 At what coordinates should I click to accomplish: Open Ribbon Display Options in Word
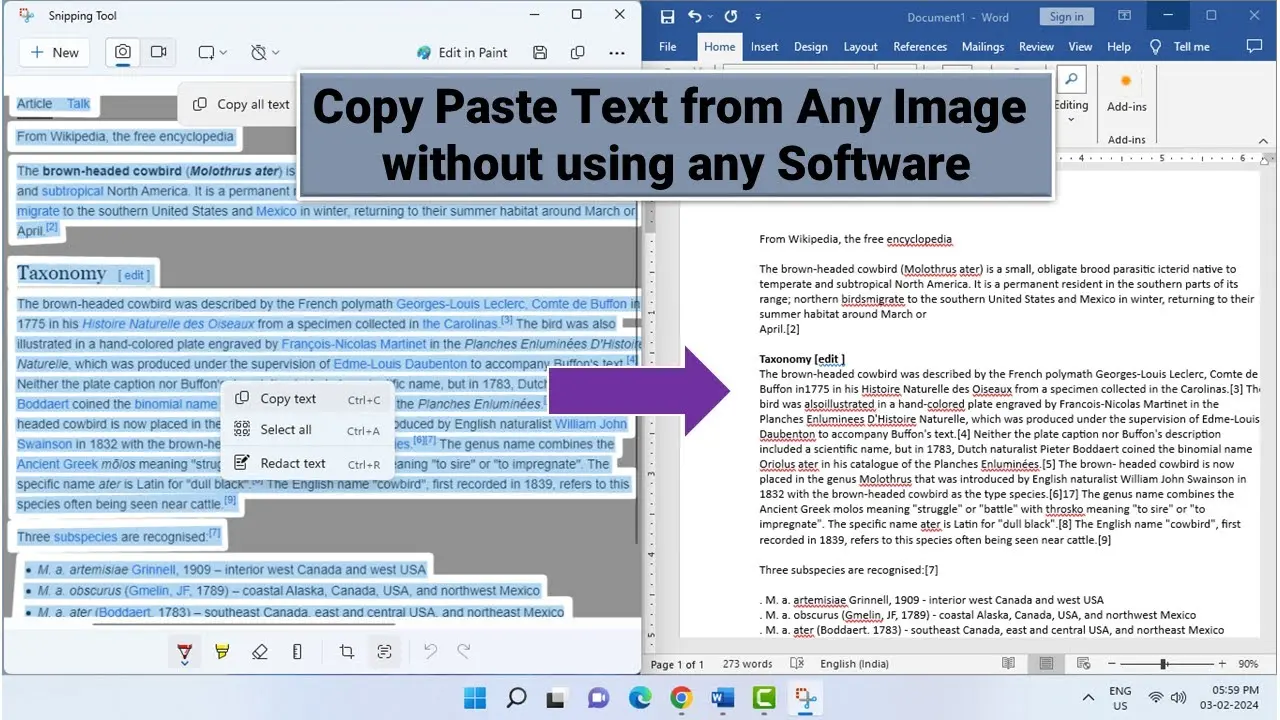pos(1126,16)
